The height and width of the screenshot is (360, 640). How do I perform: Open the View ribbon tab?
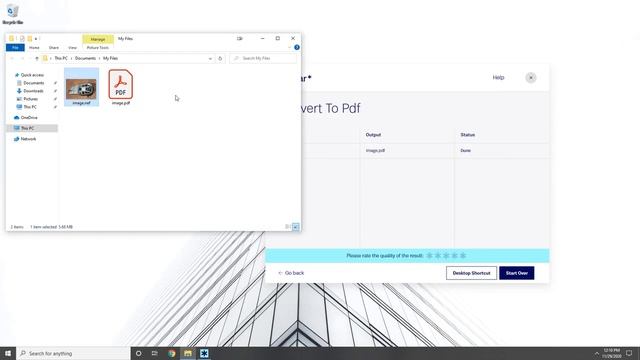click(x=72, y=48)
